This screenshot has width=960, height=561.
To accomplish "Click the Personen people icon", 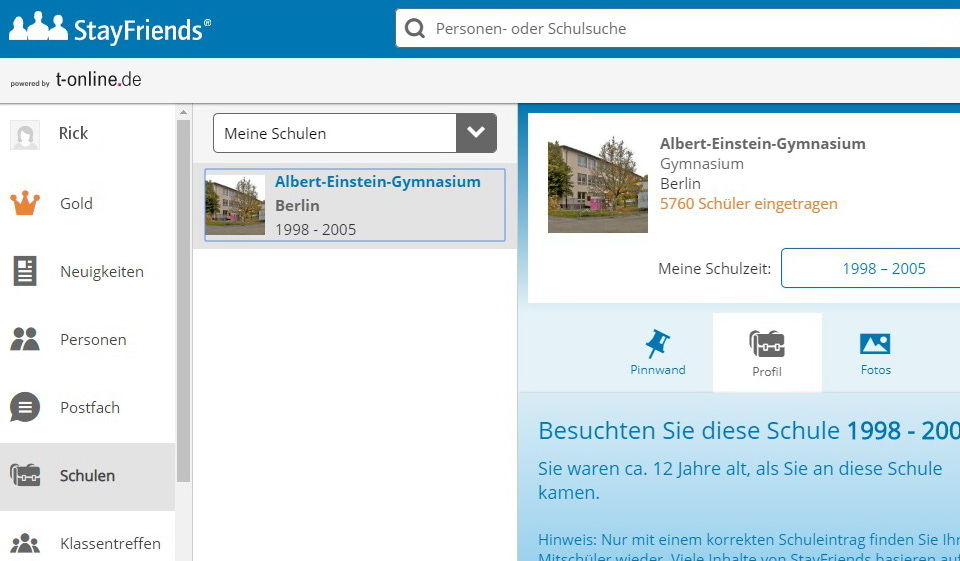I will pyautogui.click(x=25, y=339).
